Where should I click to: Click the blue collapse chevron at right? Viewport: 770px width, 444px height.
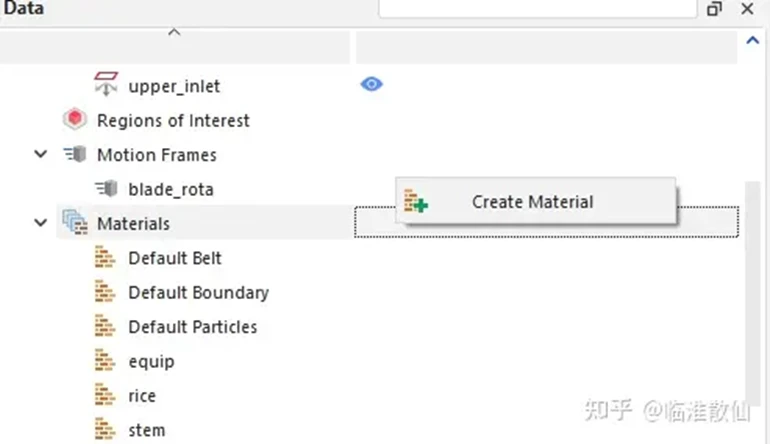tap(752, 40)
